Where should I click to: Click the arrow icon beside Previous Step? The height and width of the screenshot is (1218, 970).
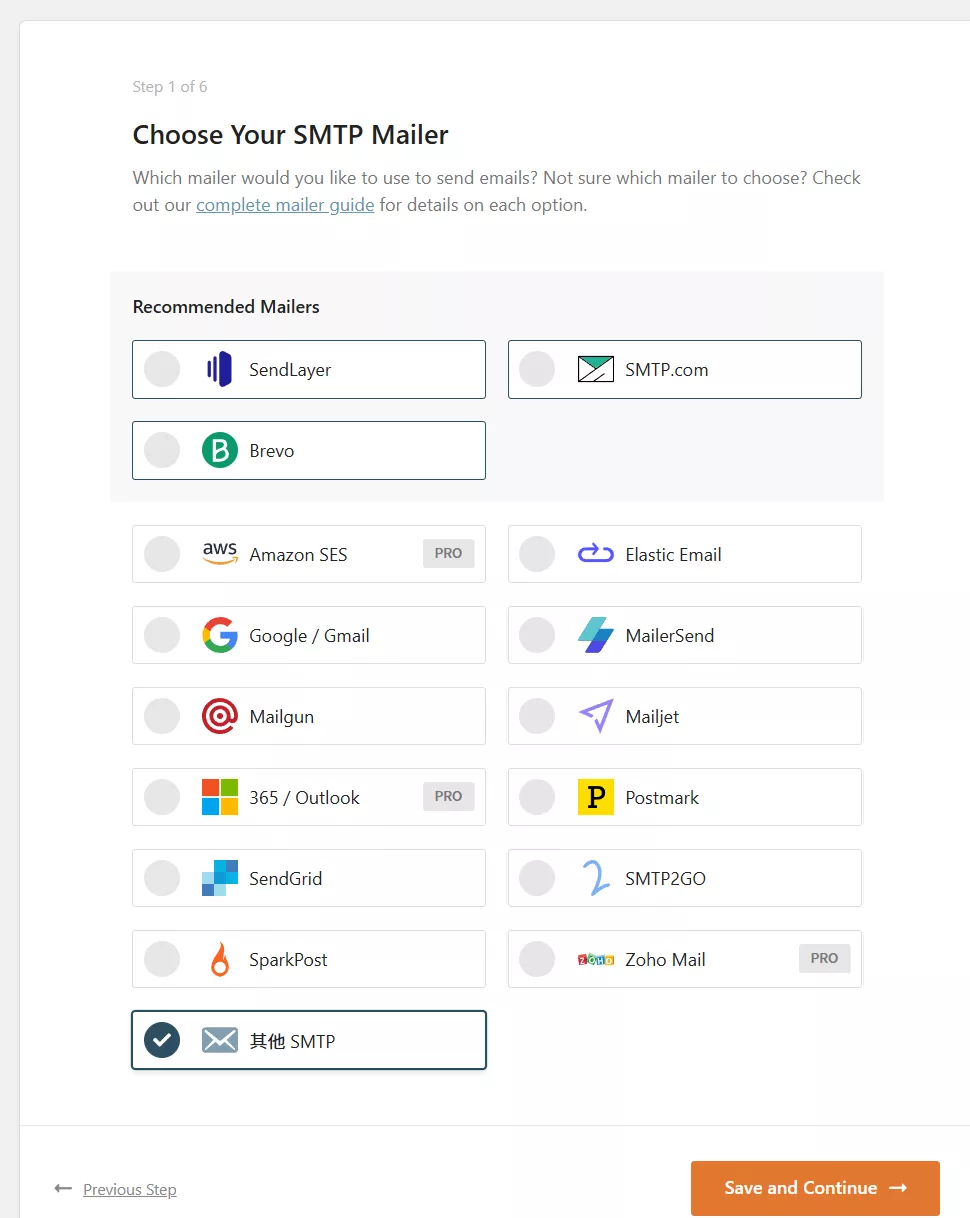pos(63,1188)
